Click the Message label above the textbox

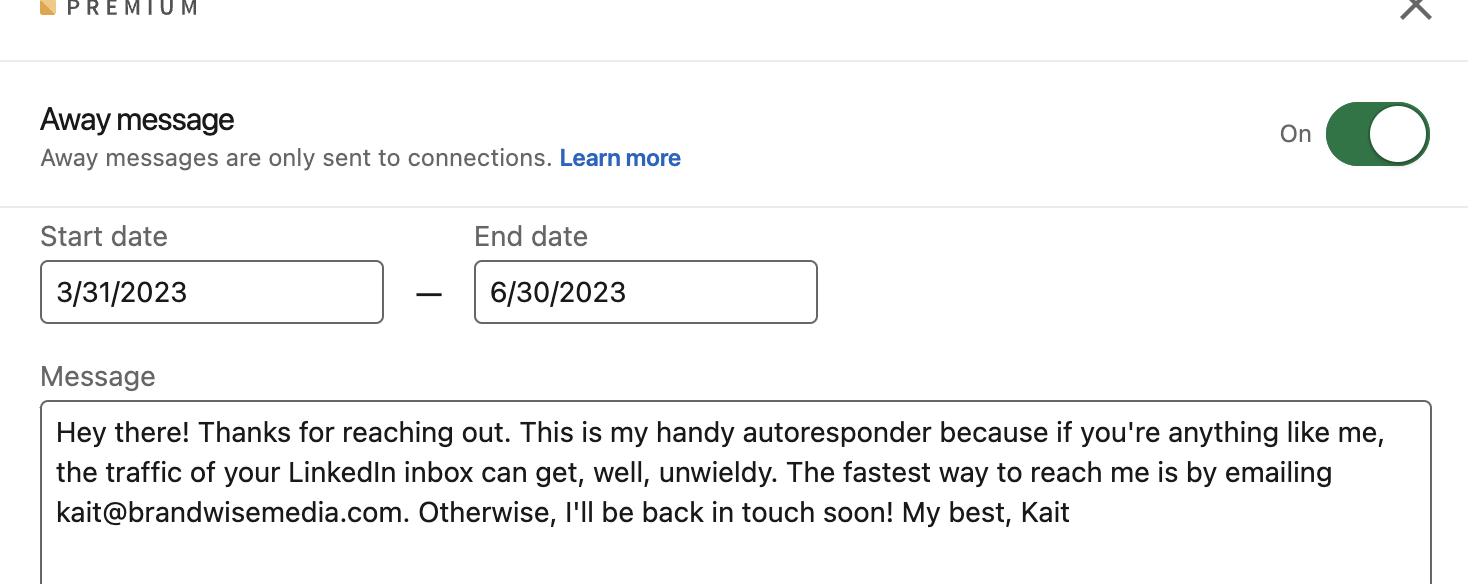point(98,377)
